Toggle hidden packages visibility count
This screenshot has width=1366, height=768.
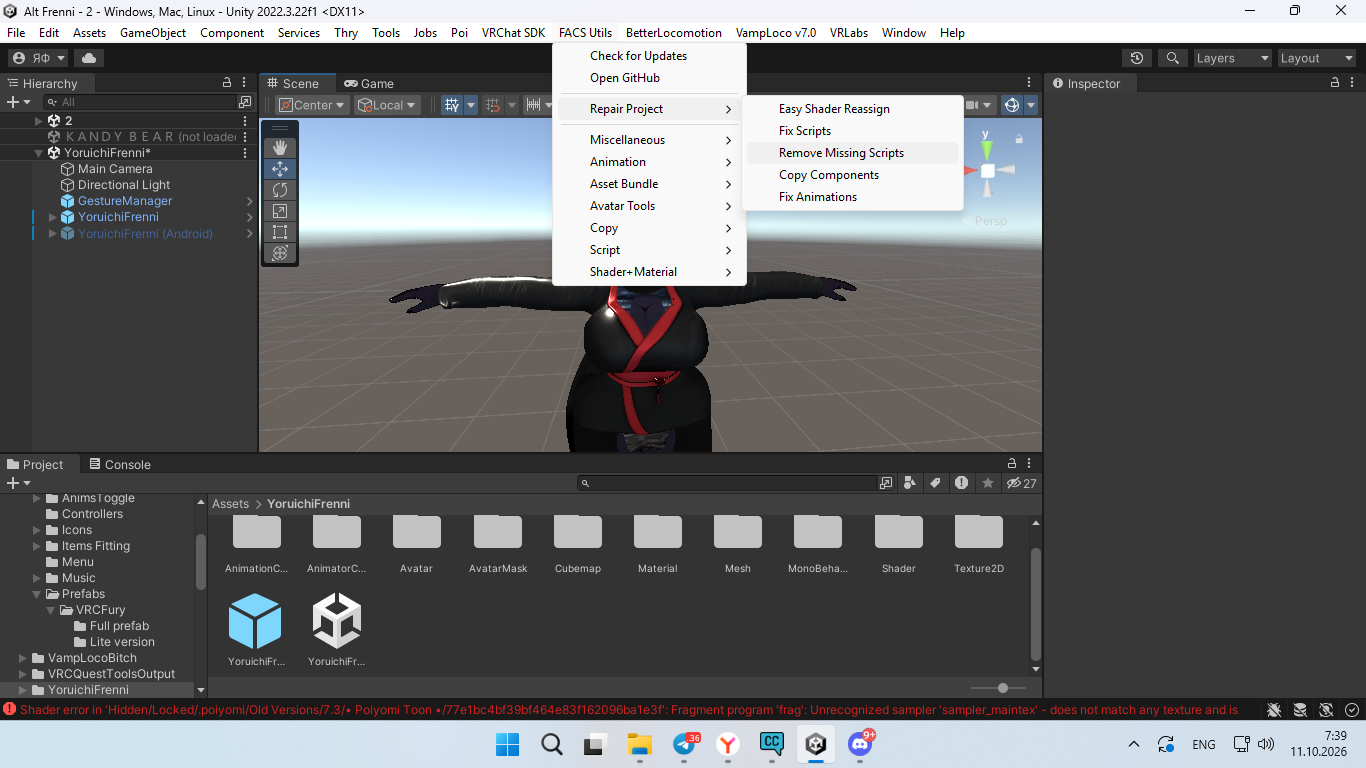coord(1022,483)
